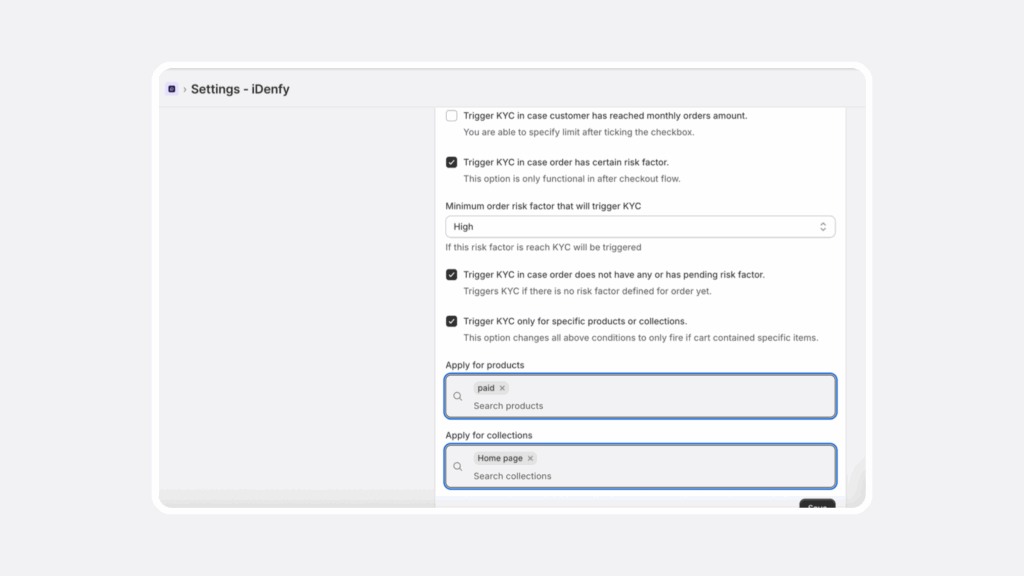The height and width of the screenshot is (576, 1024).
Task: Uncheck trigger KYC only for specific products
Action: [451, 322]
